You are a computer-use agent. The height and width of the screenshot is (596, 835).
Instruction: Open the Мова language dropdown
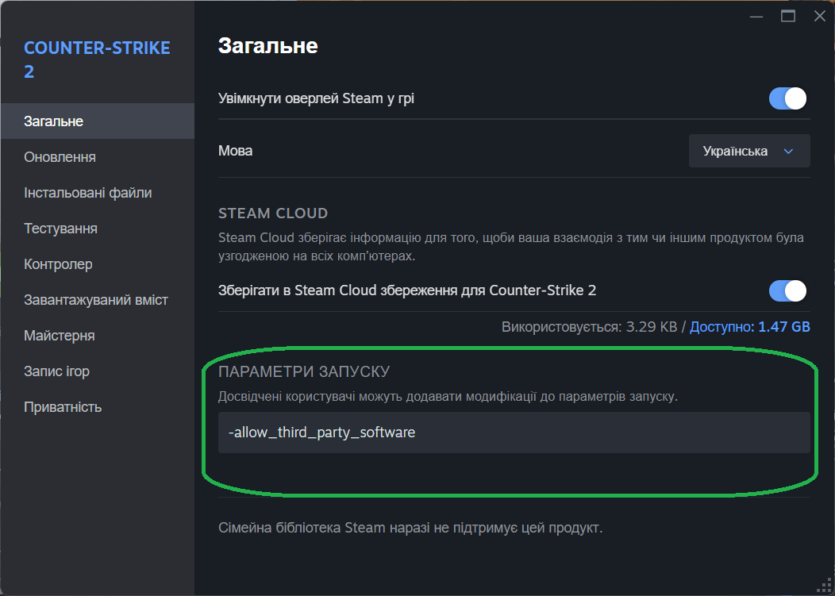pos(749,151)
